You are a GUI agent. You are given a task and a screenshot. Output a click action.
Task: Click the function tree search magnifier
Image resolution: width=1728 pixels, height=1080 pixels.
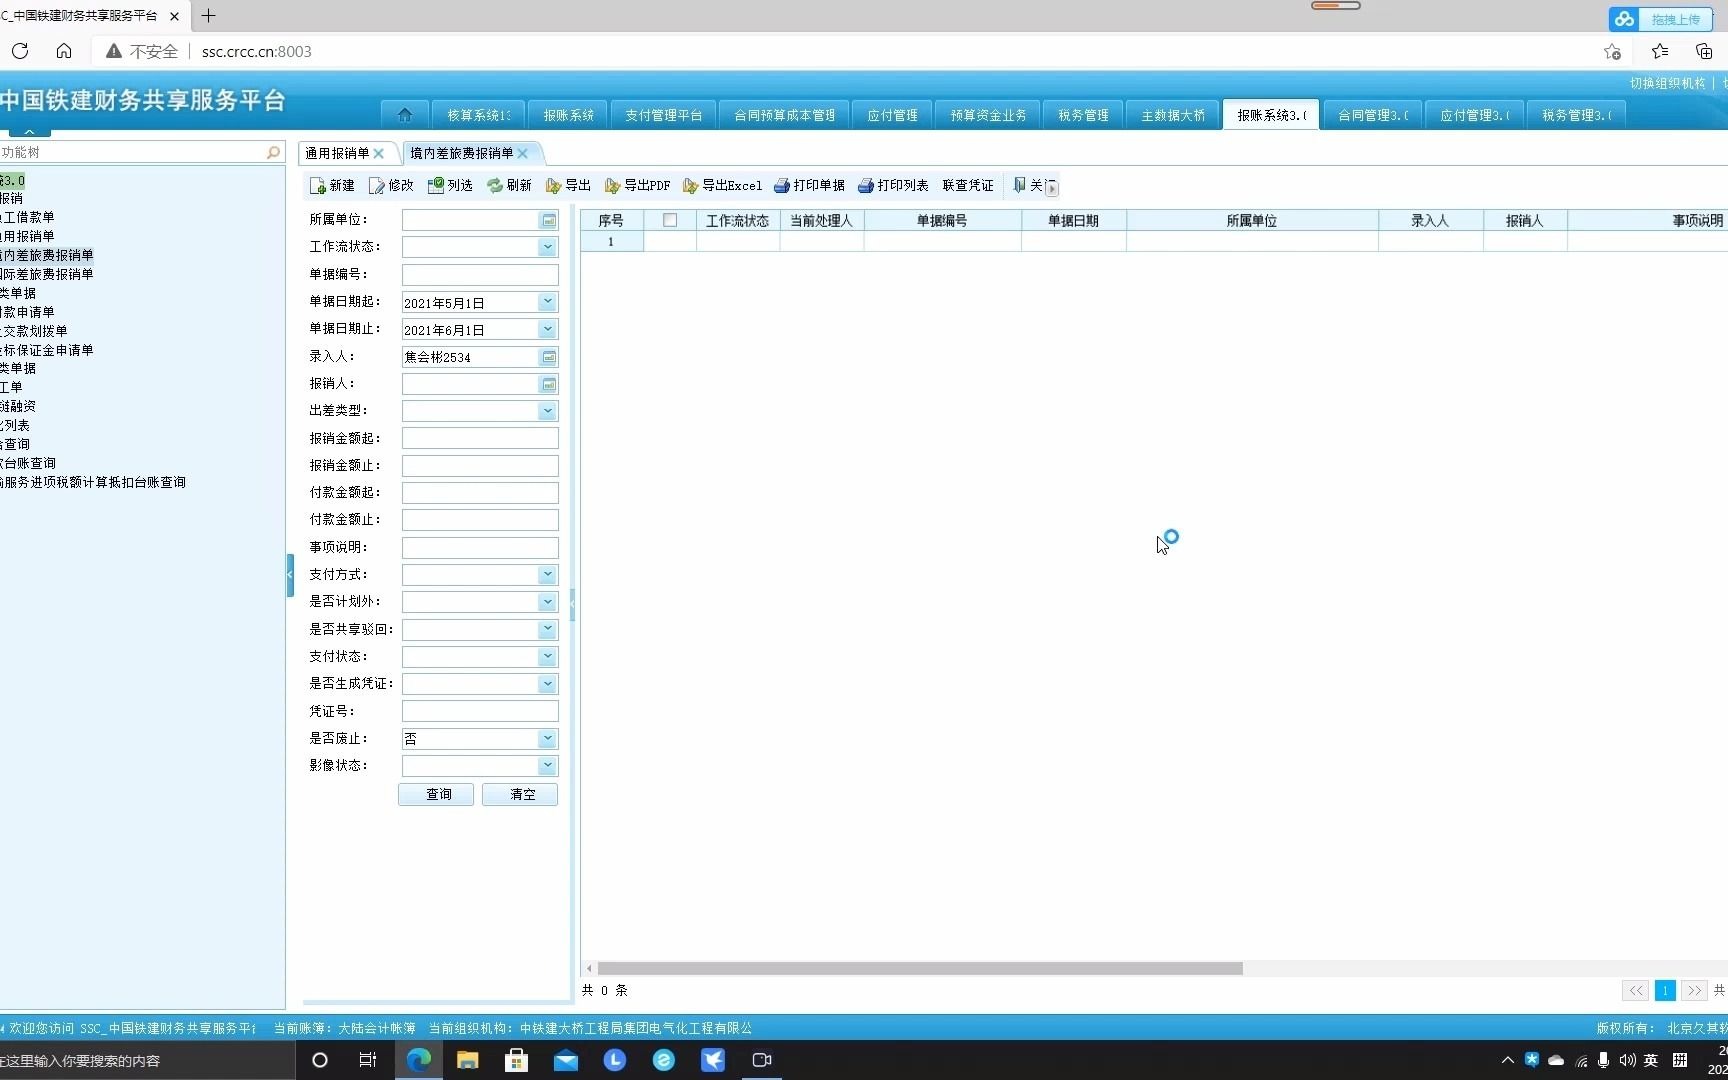pos(273,152)
